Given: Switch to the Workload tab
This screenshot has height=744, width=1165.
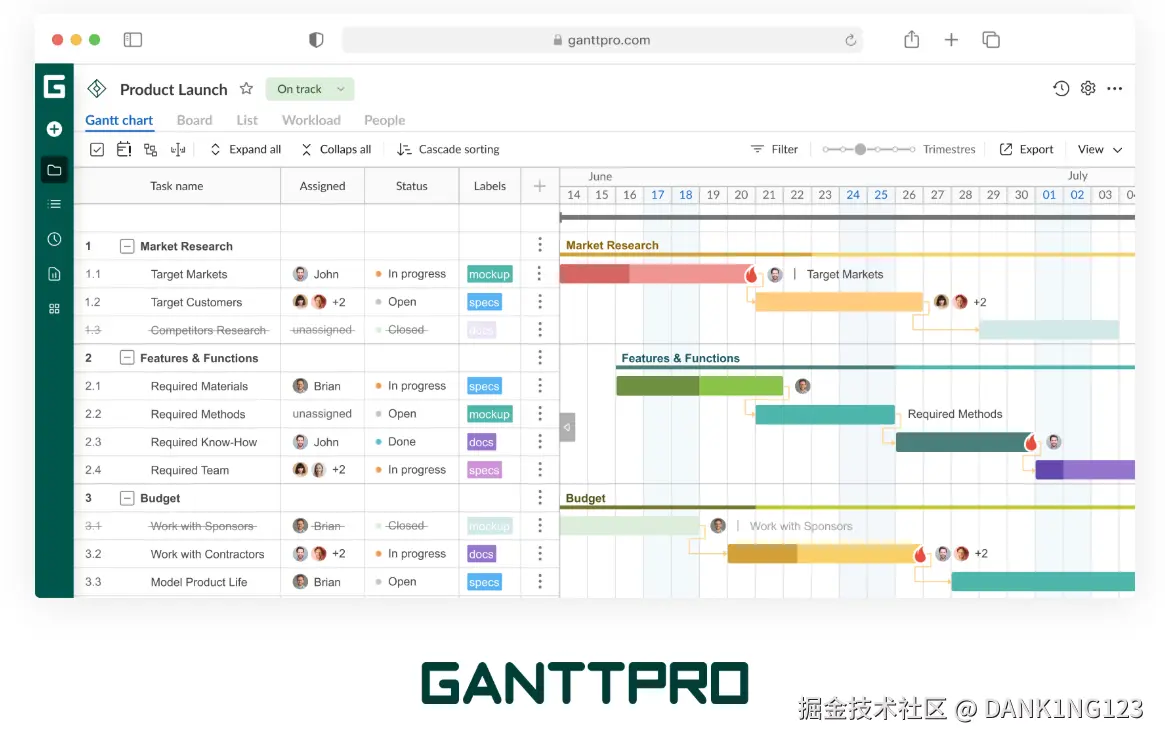Looking at the screenshot, I should coord(311,120).
